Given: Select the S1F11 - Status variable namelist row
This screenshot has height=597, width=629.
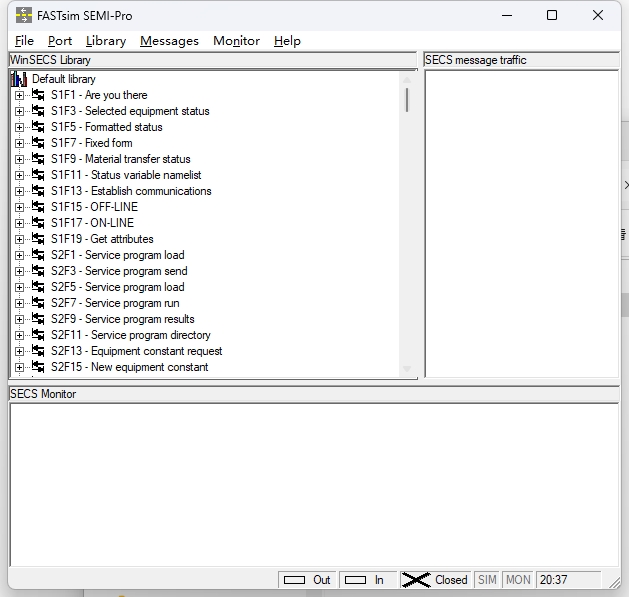Looking at the screenshot, I should tap(126, 175).
